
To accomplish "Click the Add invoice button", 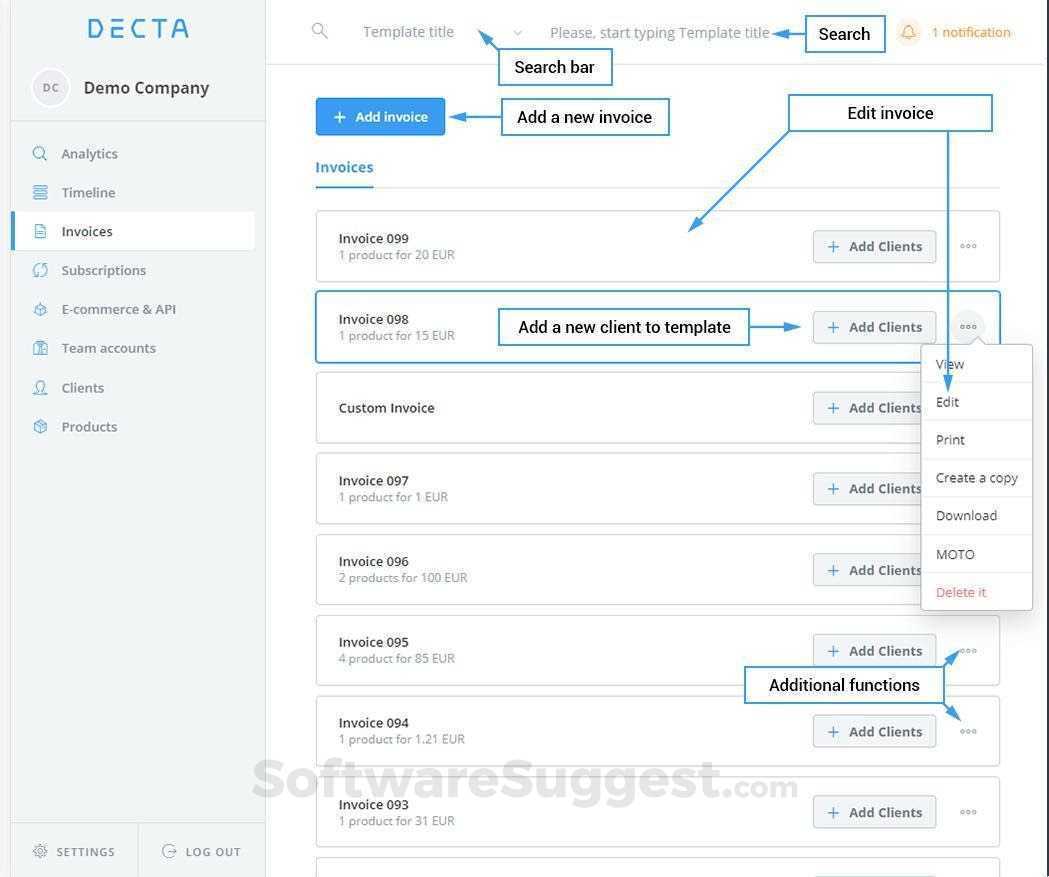I will (x=380, y=116).
